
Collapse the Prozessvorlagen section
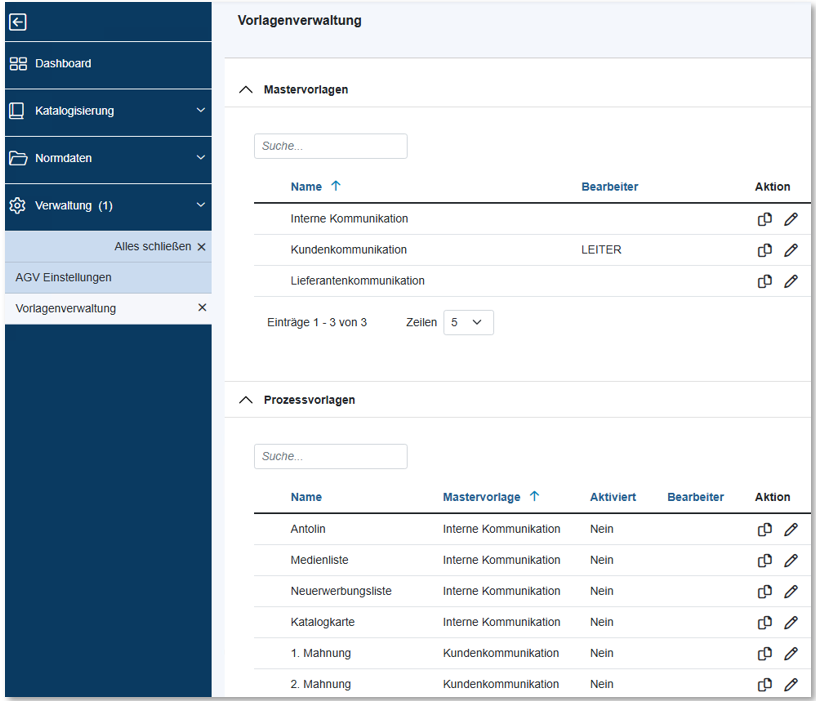tap(246, 399)
